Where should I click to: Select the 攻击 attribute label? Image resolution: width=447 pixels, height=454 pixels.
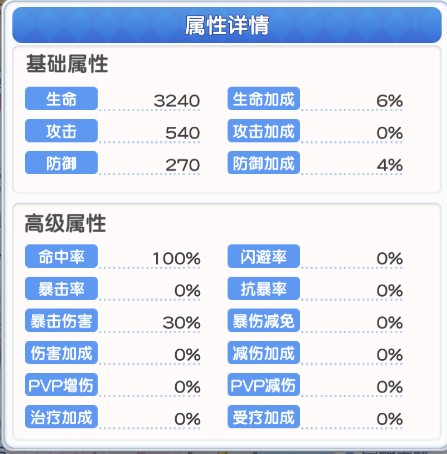(61, 131)
